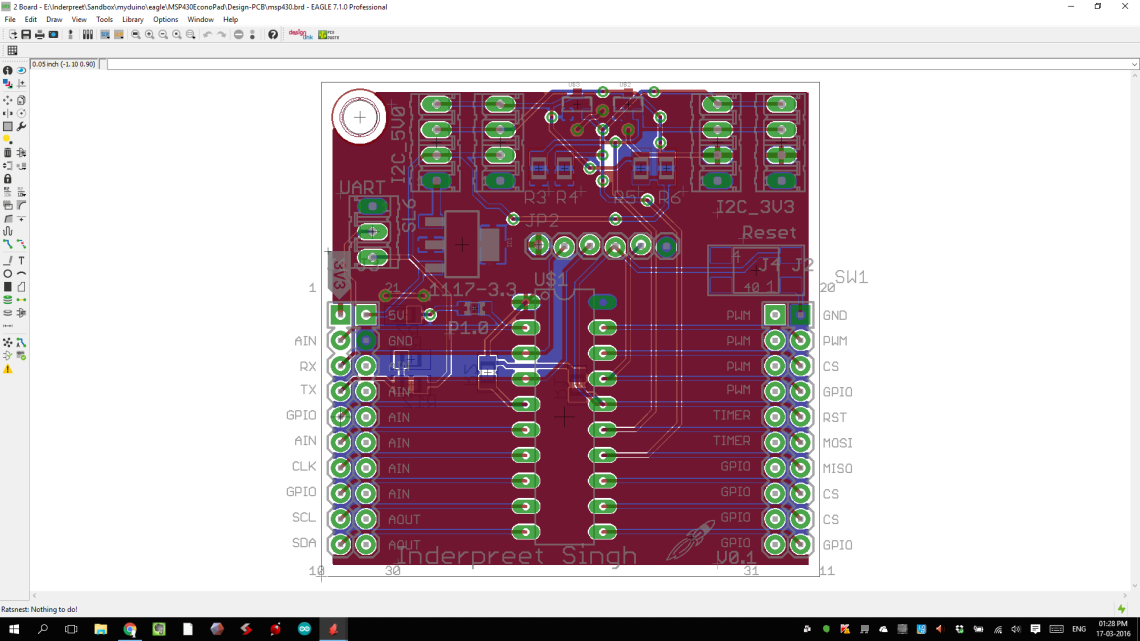Click the Undo arrow in the toolbar
The height and width of the screenshot is (641, 1140).
(x=209, y=33)
